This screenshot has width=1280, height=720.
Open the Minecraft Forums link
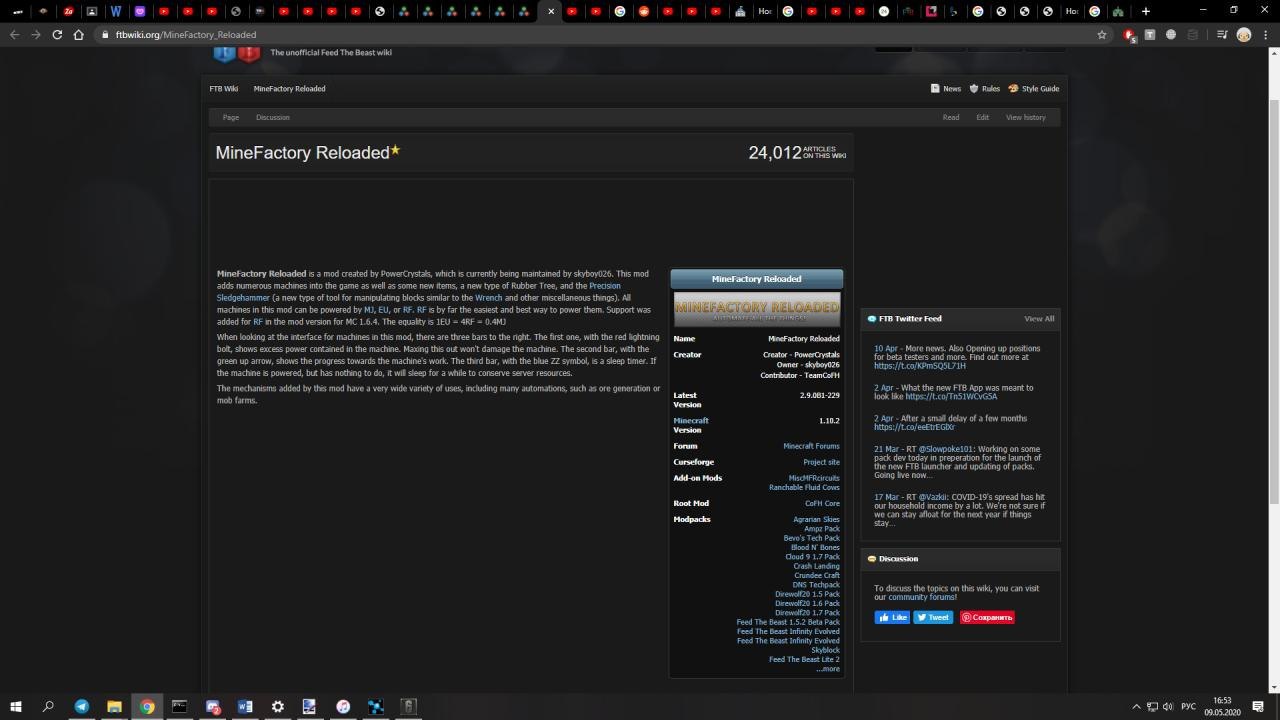pos(811,446)
